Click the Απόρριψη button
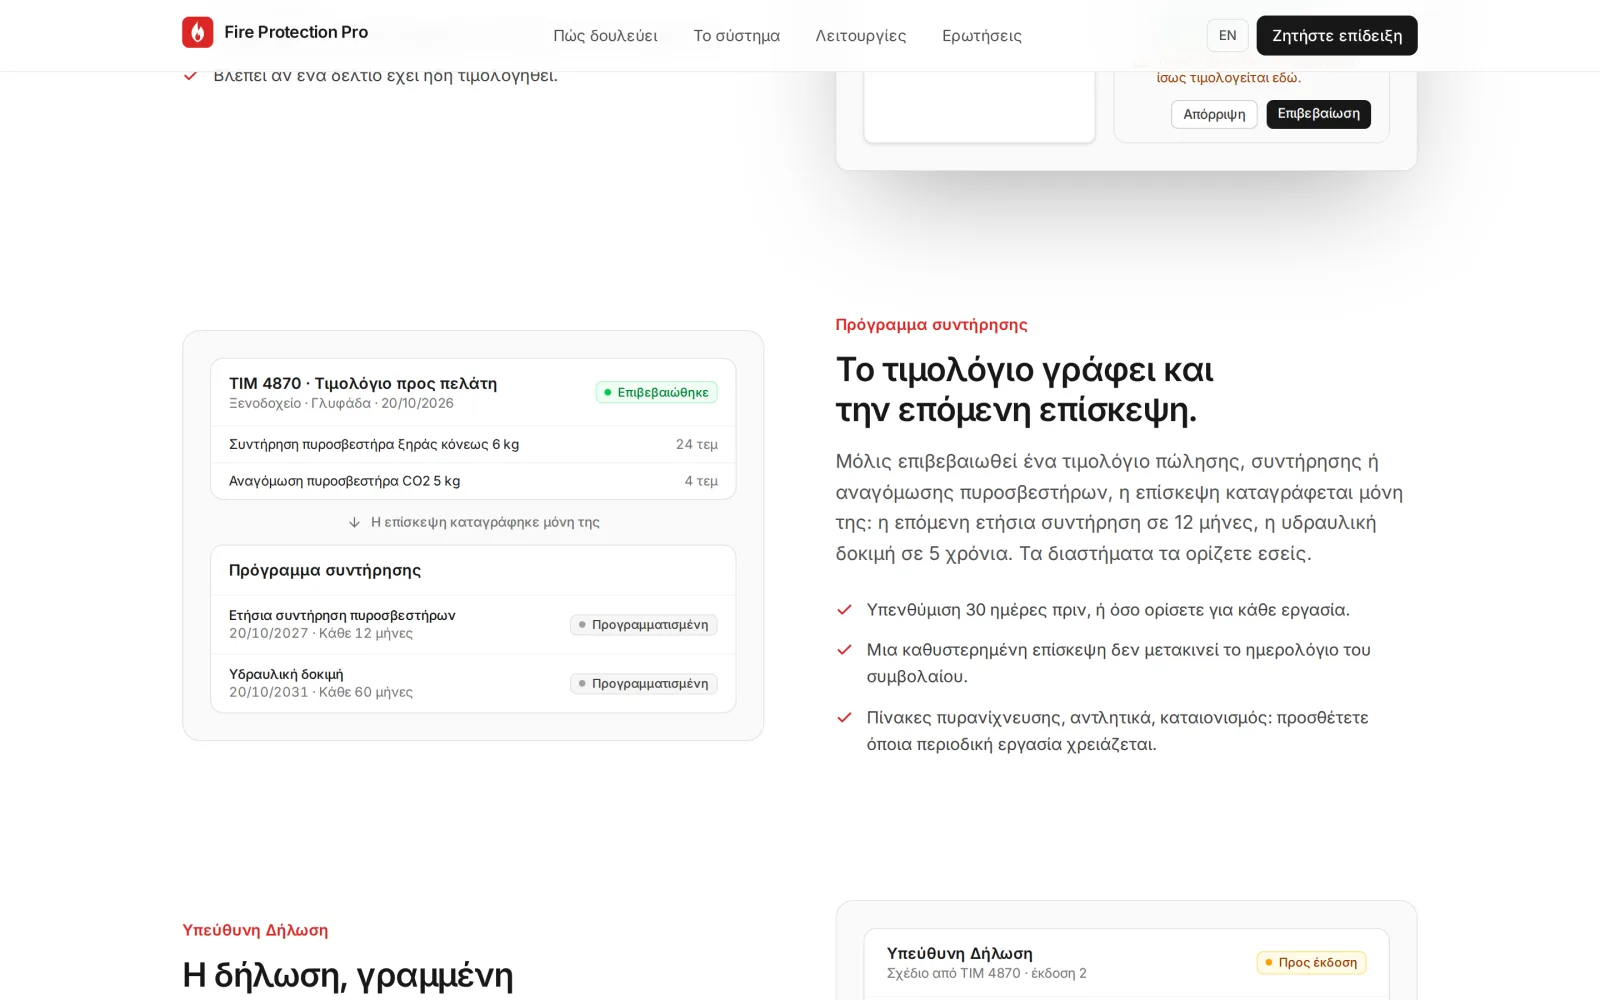The image size is (1600, 1000). coord(1214,114)
